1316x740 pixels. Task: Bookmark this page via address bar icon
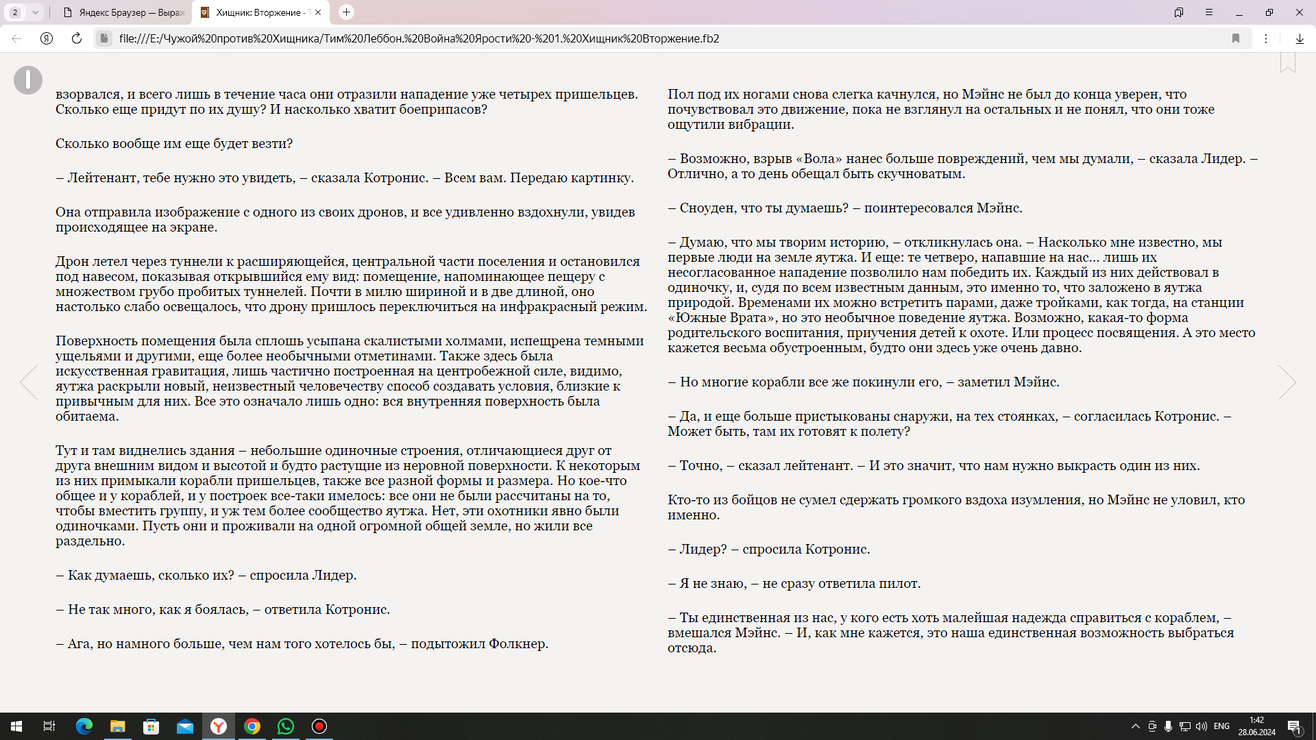coord(1236,38)
